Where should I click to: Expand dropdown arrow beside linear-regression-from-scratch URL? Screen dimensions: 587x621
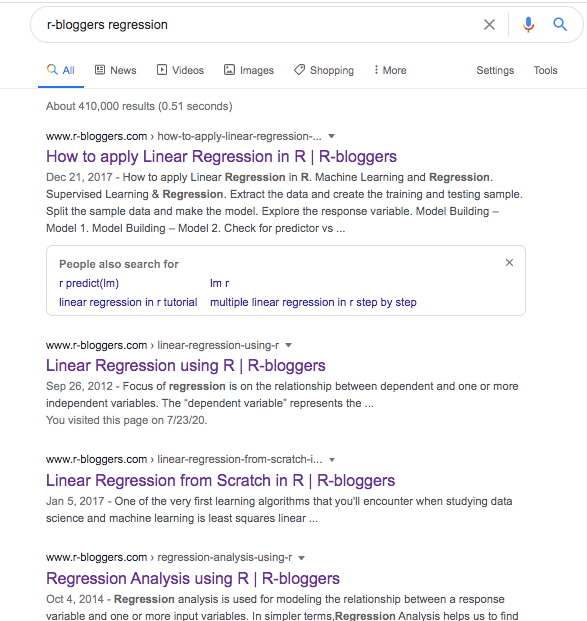click(x=332, y=460)
